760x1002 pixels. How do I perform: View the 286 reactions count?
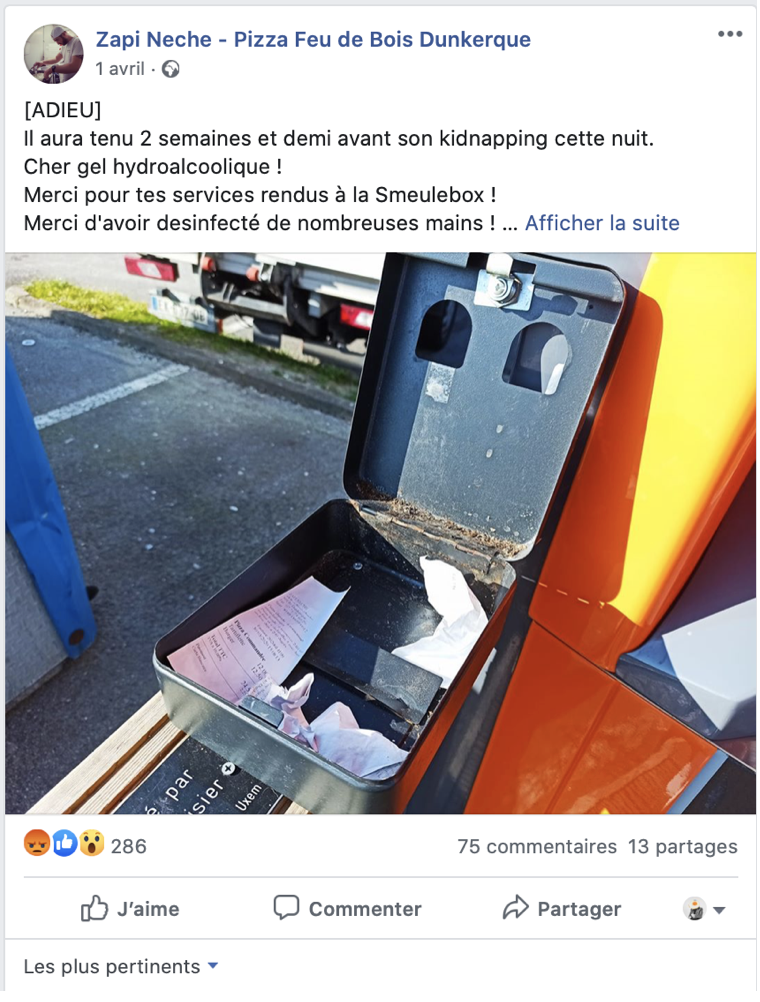coord(128,846)
